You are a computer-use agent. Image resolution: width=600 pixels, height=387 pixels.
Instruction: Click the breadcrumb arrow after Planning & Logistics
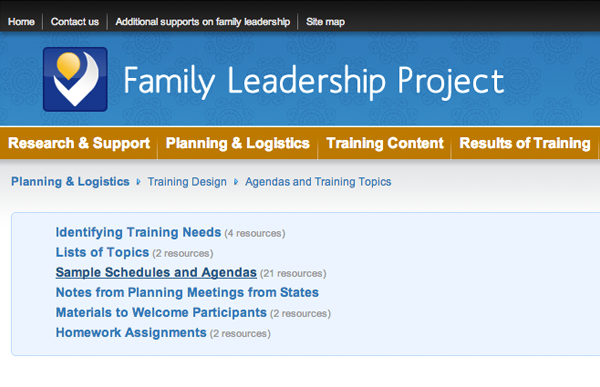[x=139, y=182]
